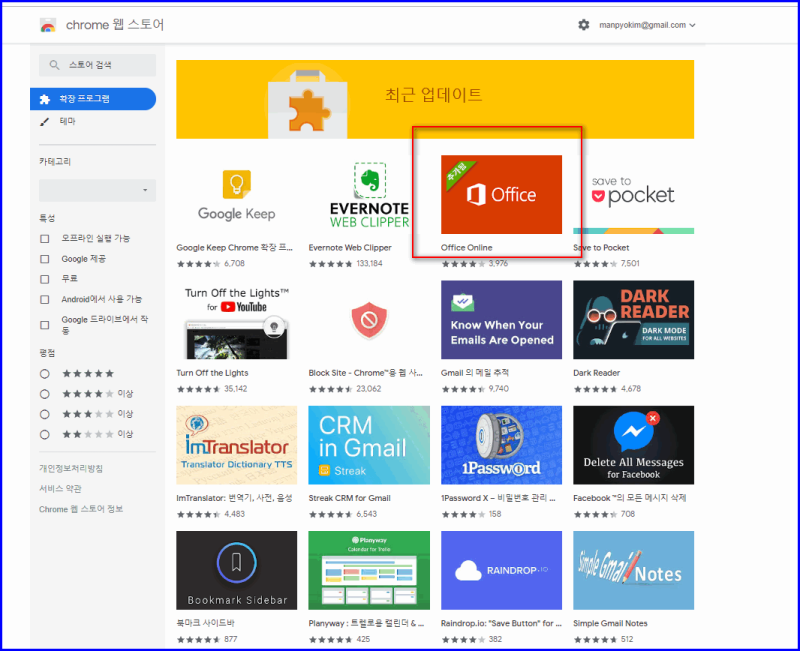Select the four stars 이상 radio button

(x=45, y=394)
